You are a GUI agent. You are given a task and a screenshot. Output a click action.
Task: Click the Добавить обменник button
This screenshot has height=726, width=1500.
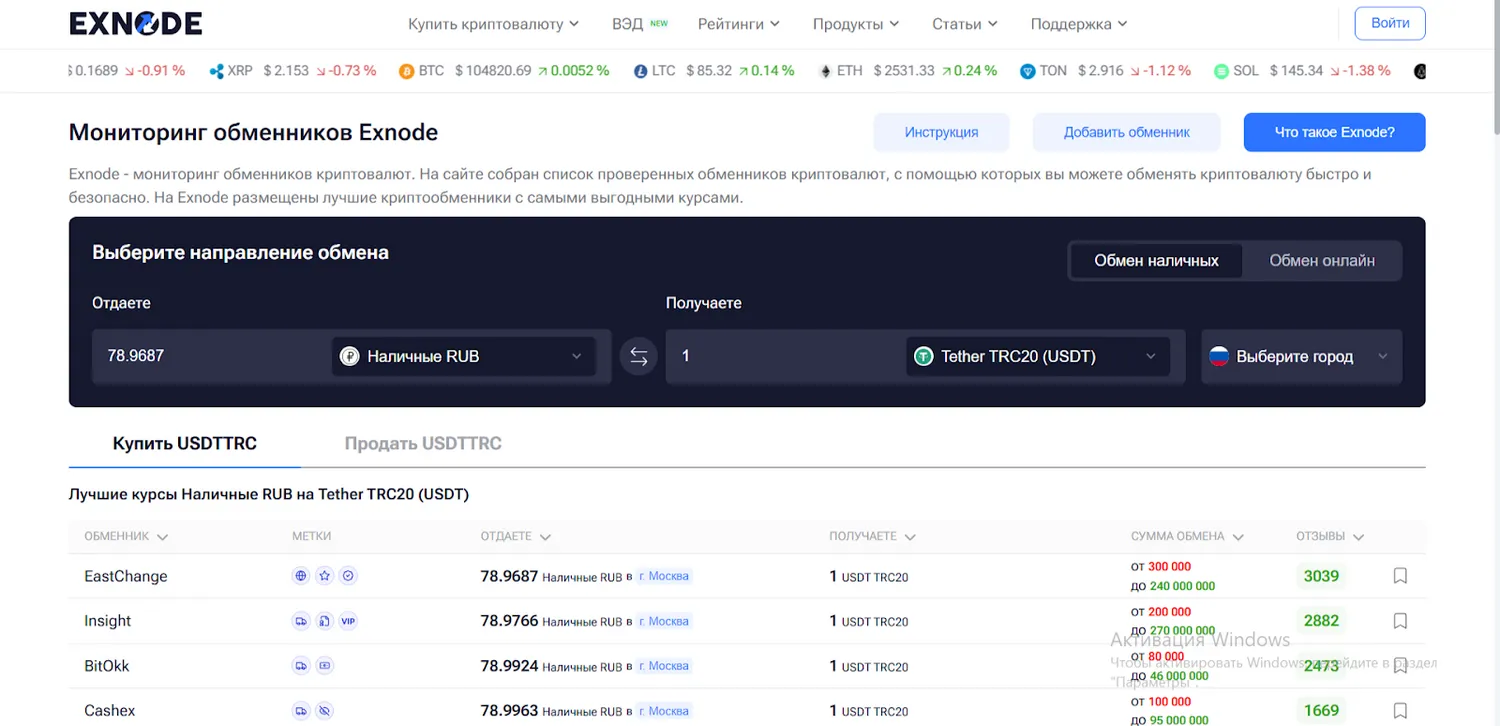click(x=1126, y=132)
